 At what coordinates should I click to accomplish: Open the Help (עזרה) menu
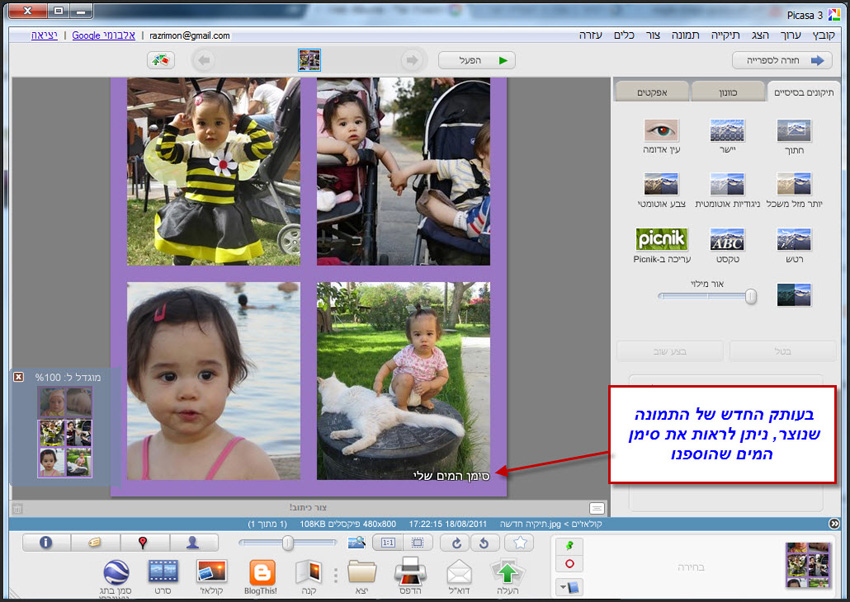[590, 35]
